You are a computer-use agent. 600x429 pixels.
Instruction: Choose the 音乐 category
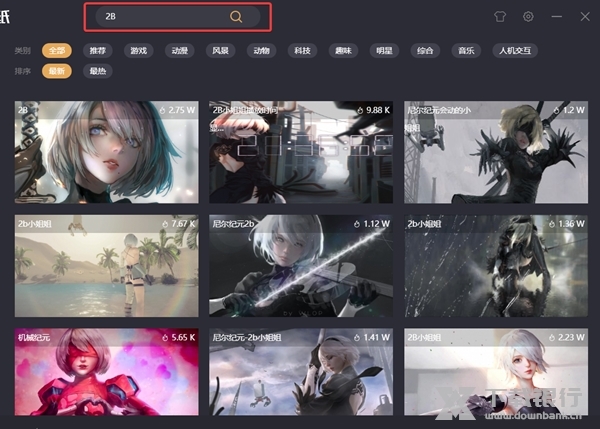pos(466,51)
